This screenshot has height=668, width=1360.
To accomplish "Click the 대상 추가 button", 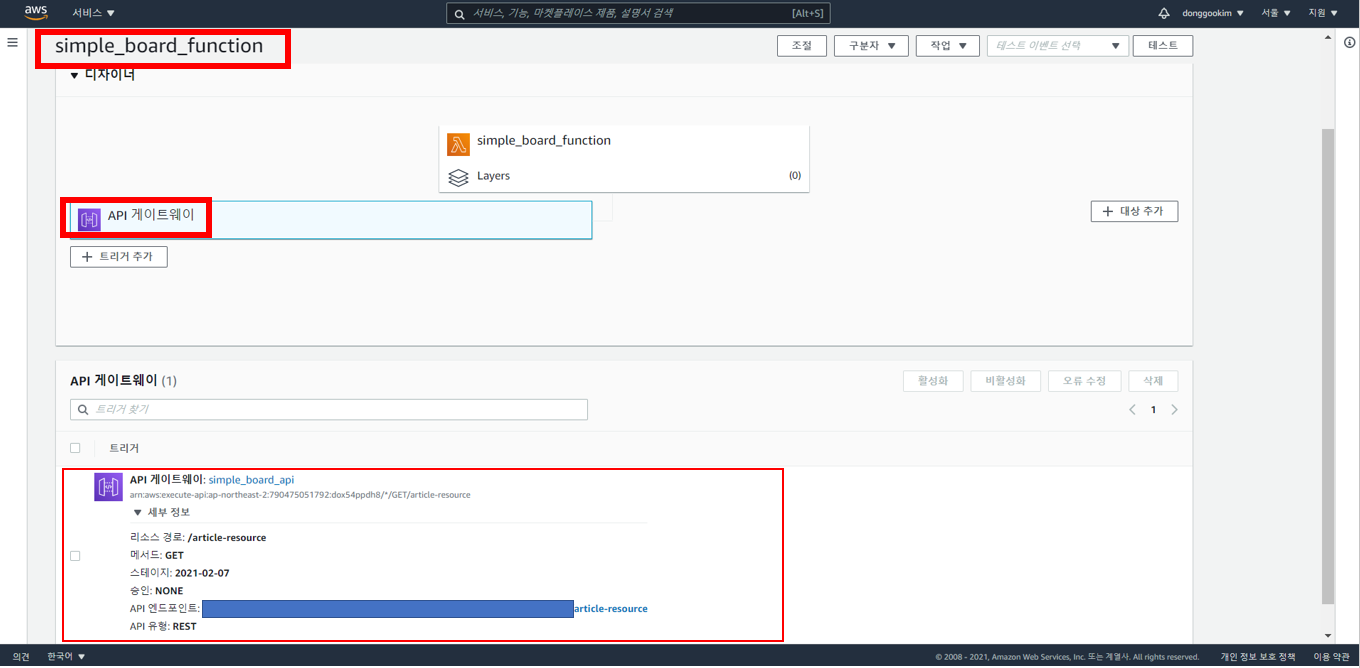I will (x=1134, y=212).
